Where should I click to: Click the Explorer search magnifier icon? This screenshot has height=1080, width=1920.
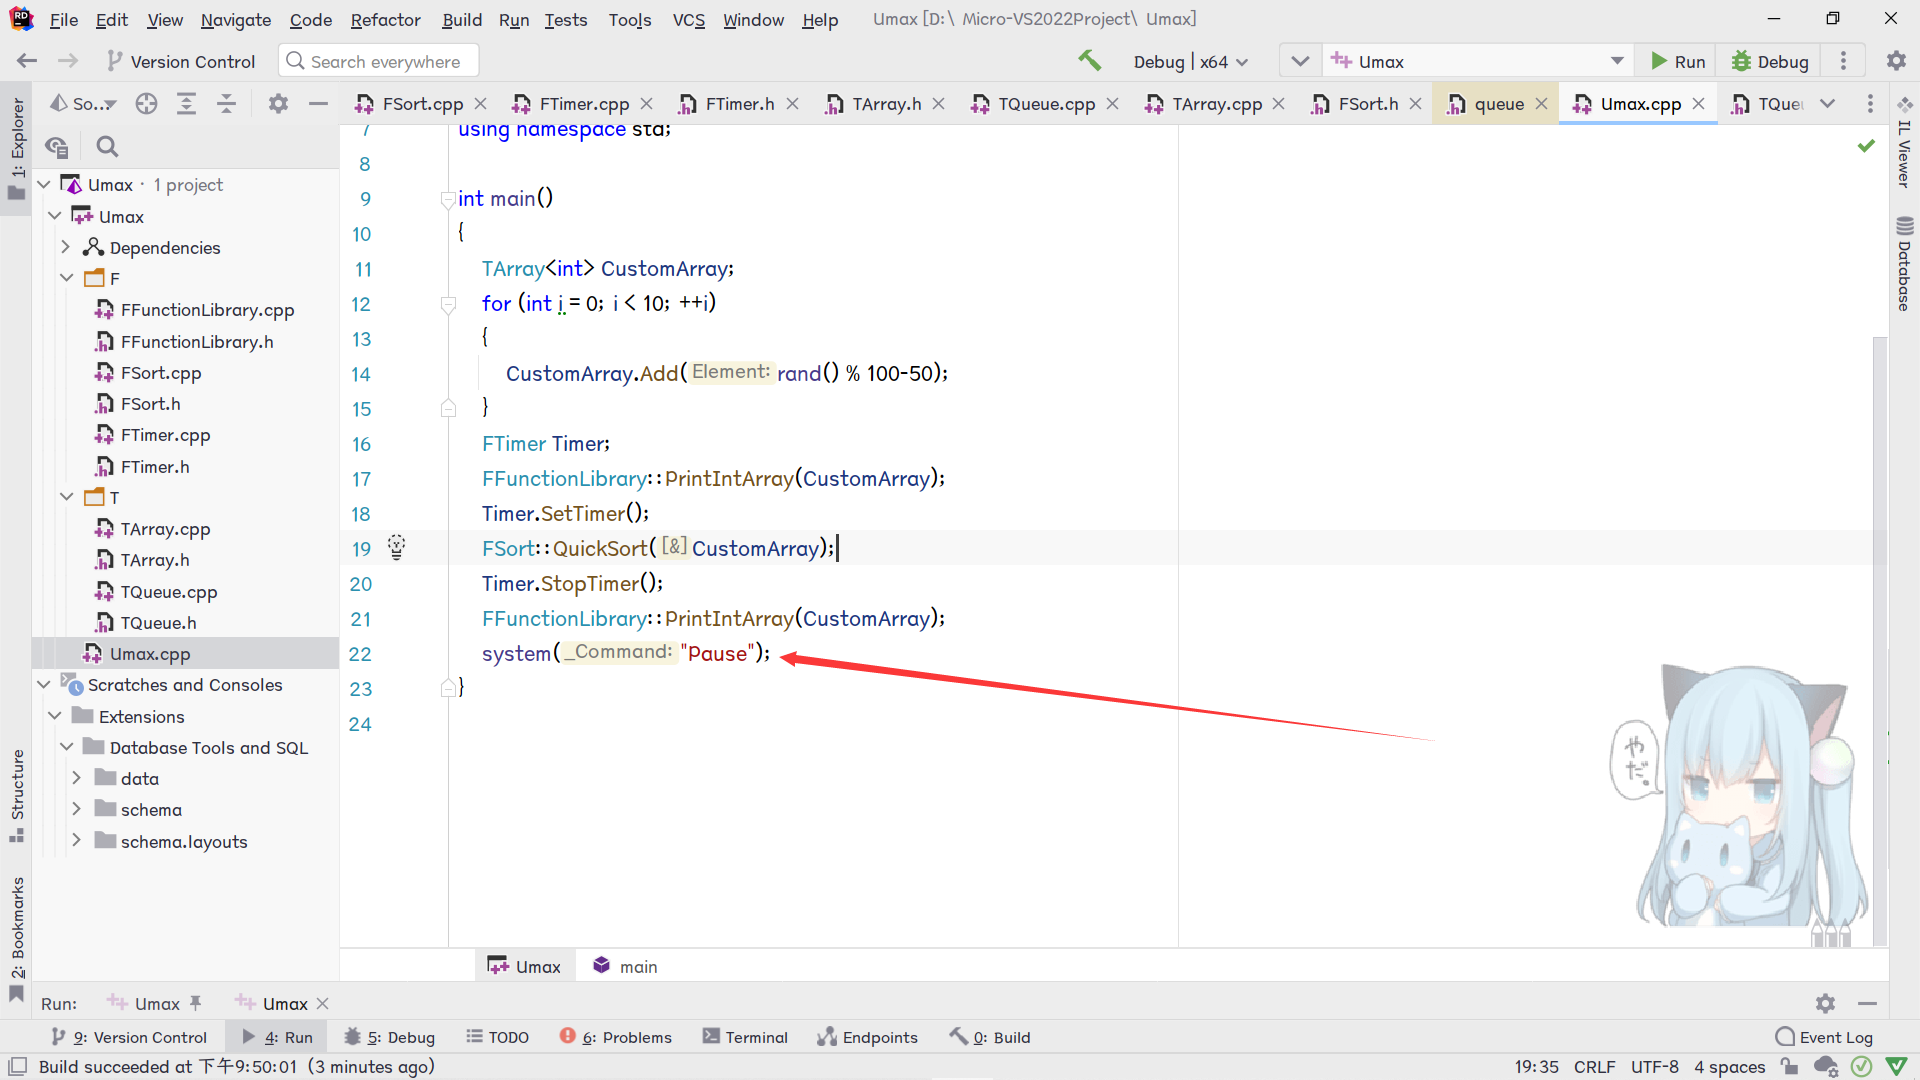coord(107,147)
